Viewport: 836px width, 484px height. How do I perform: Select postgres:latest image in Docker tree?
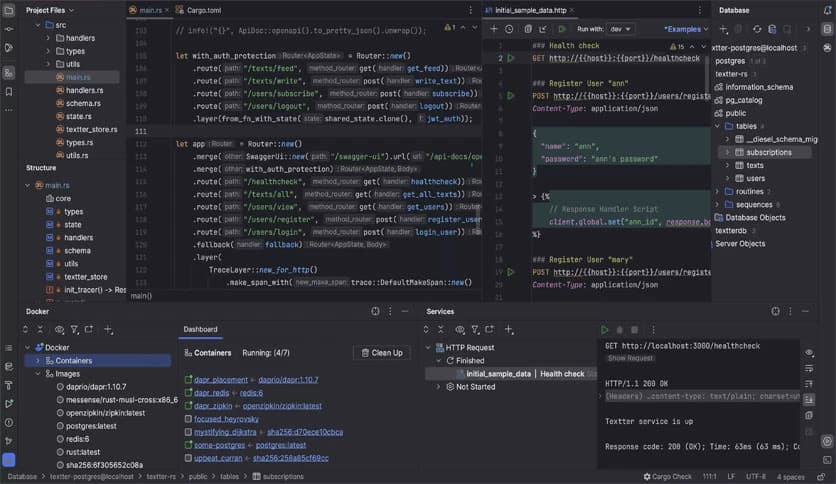coord(91,426)
